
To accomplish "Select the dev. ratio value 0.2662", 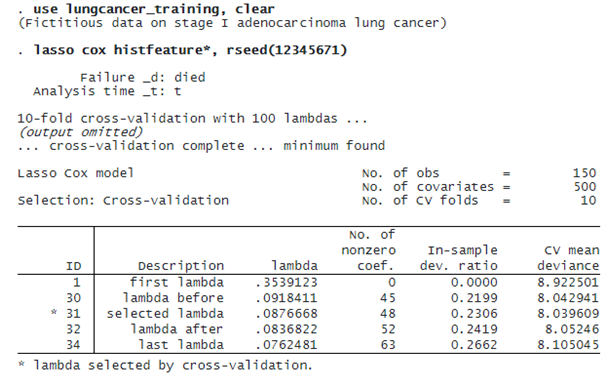I will (x=474, y=344).
